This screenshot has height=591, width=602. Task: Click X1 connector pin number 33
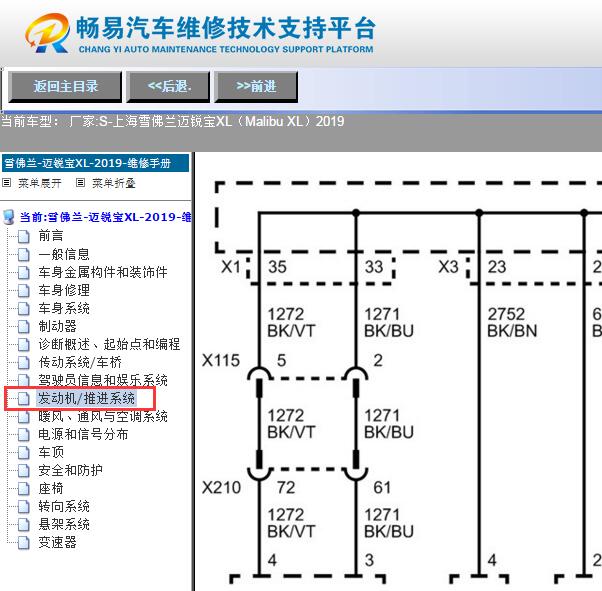374,267
